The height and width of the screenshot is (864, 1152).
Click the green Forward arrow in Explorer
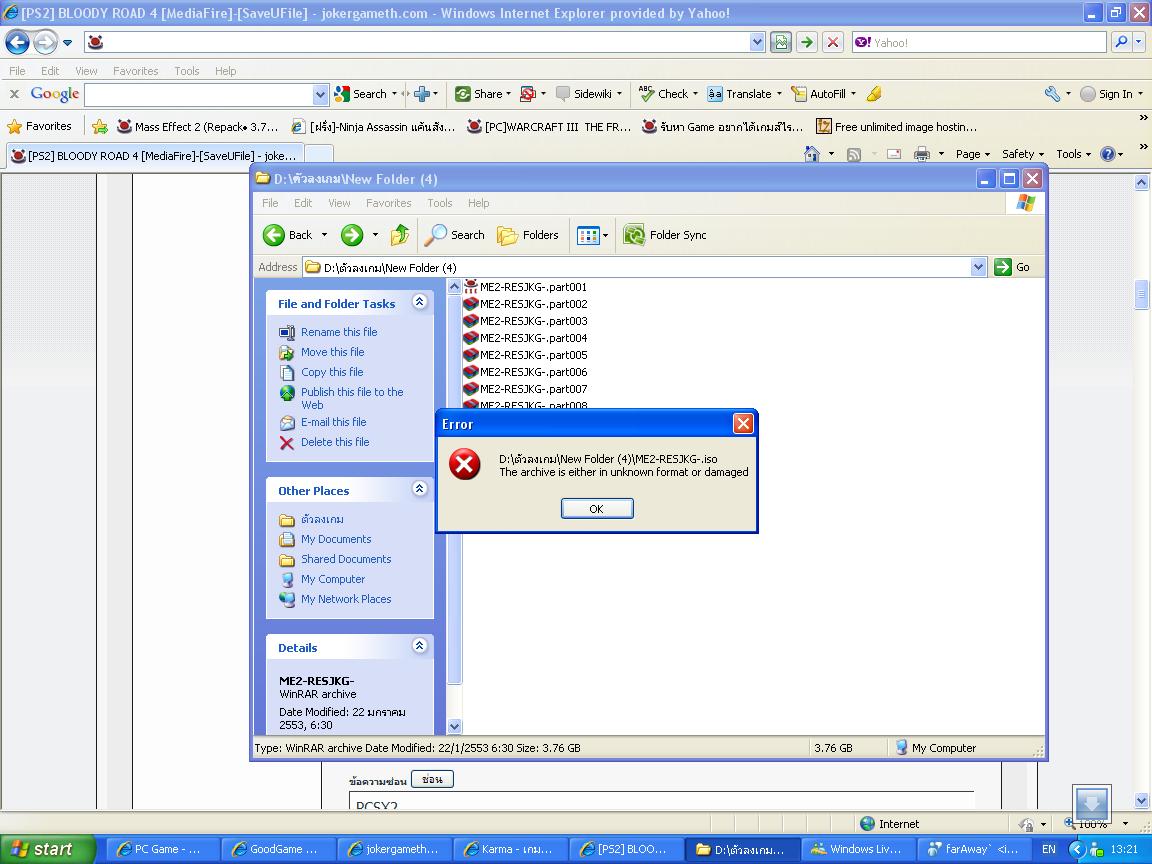tap(352, 235)
